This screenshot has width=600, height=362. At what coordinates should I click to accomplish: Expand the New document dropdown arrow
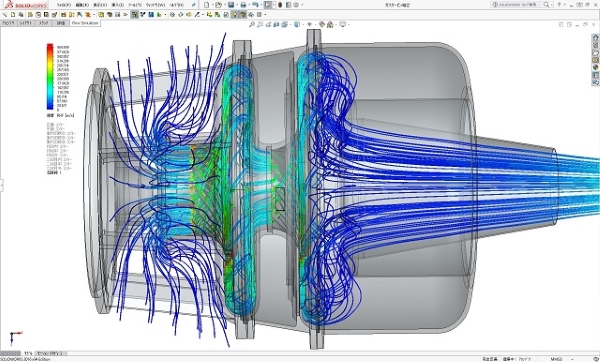coord(212,5)
